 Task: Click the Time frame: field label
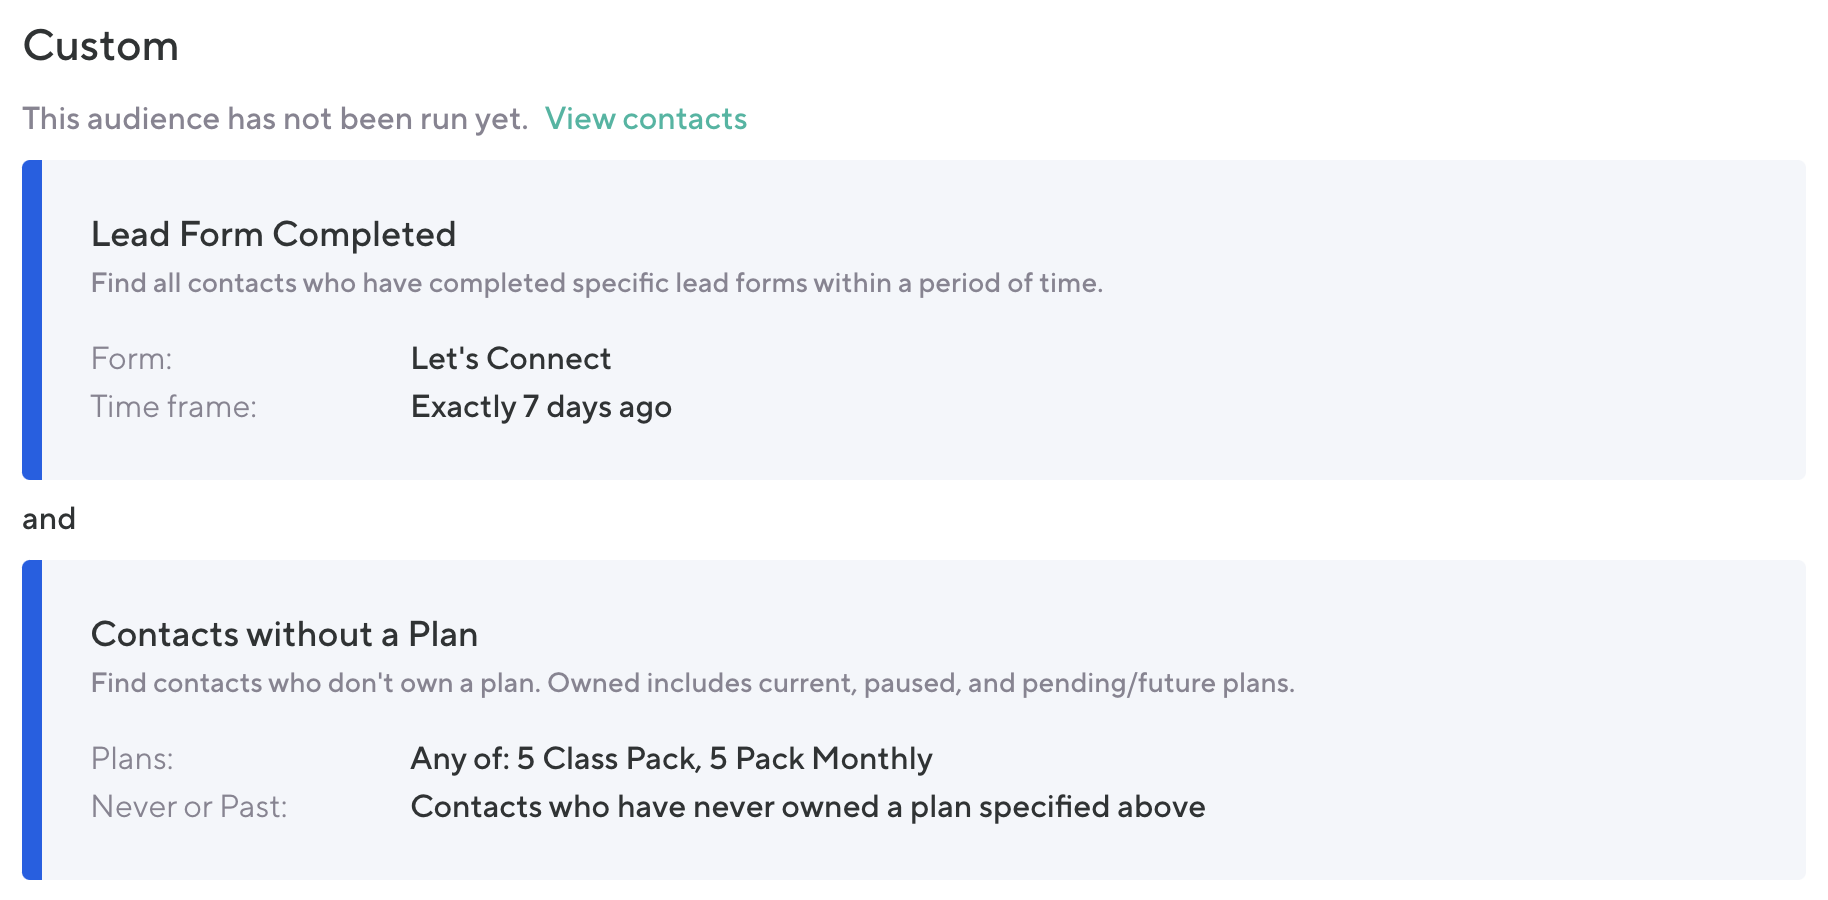tap(173, 407)
